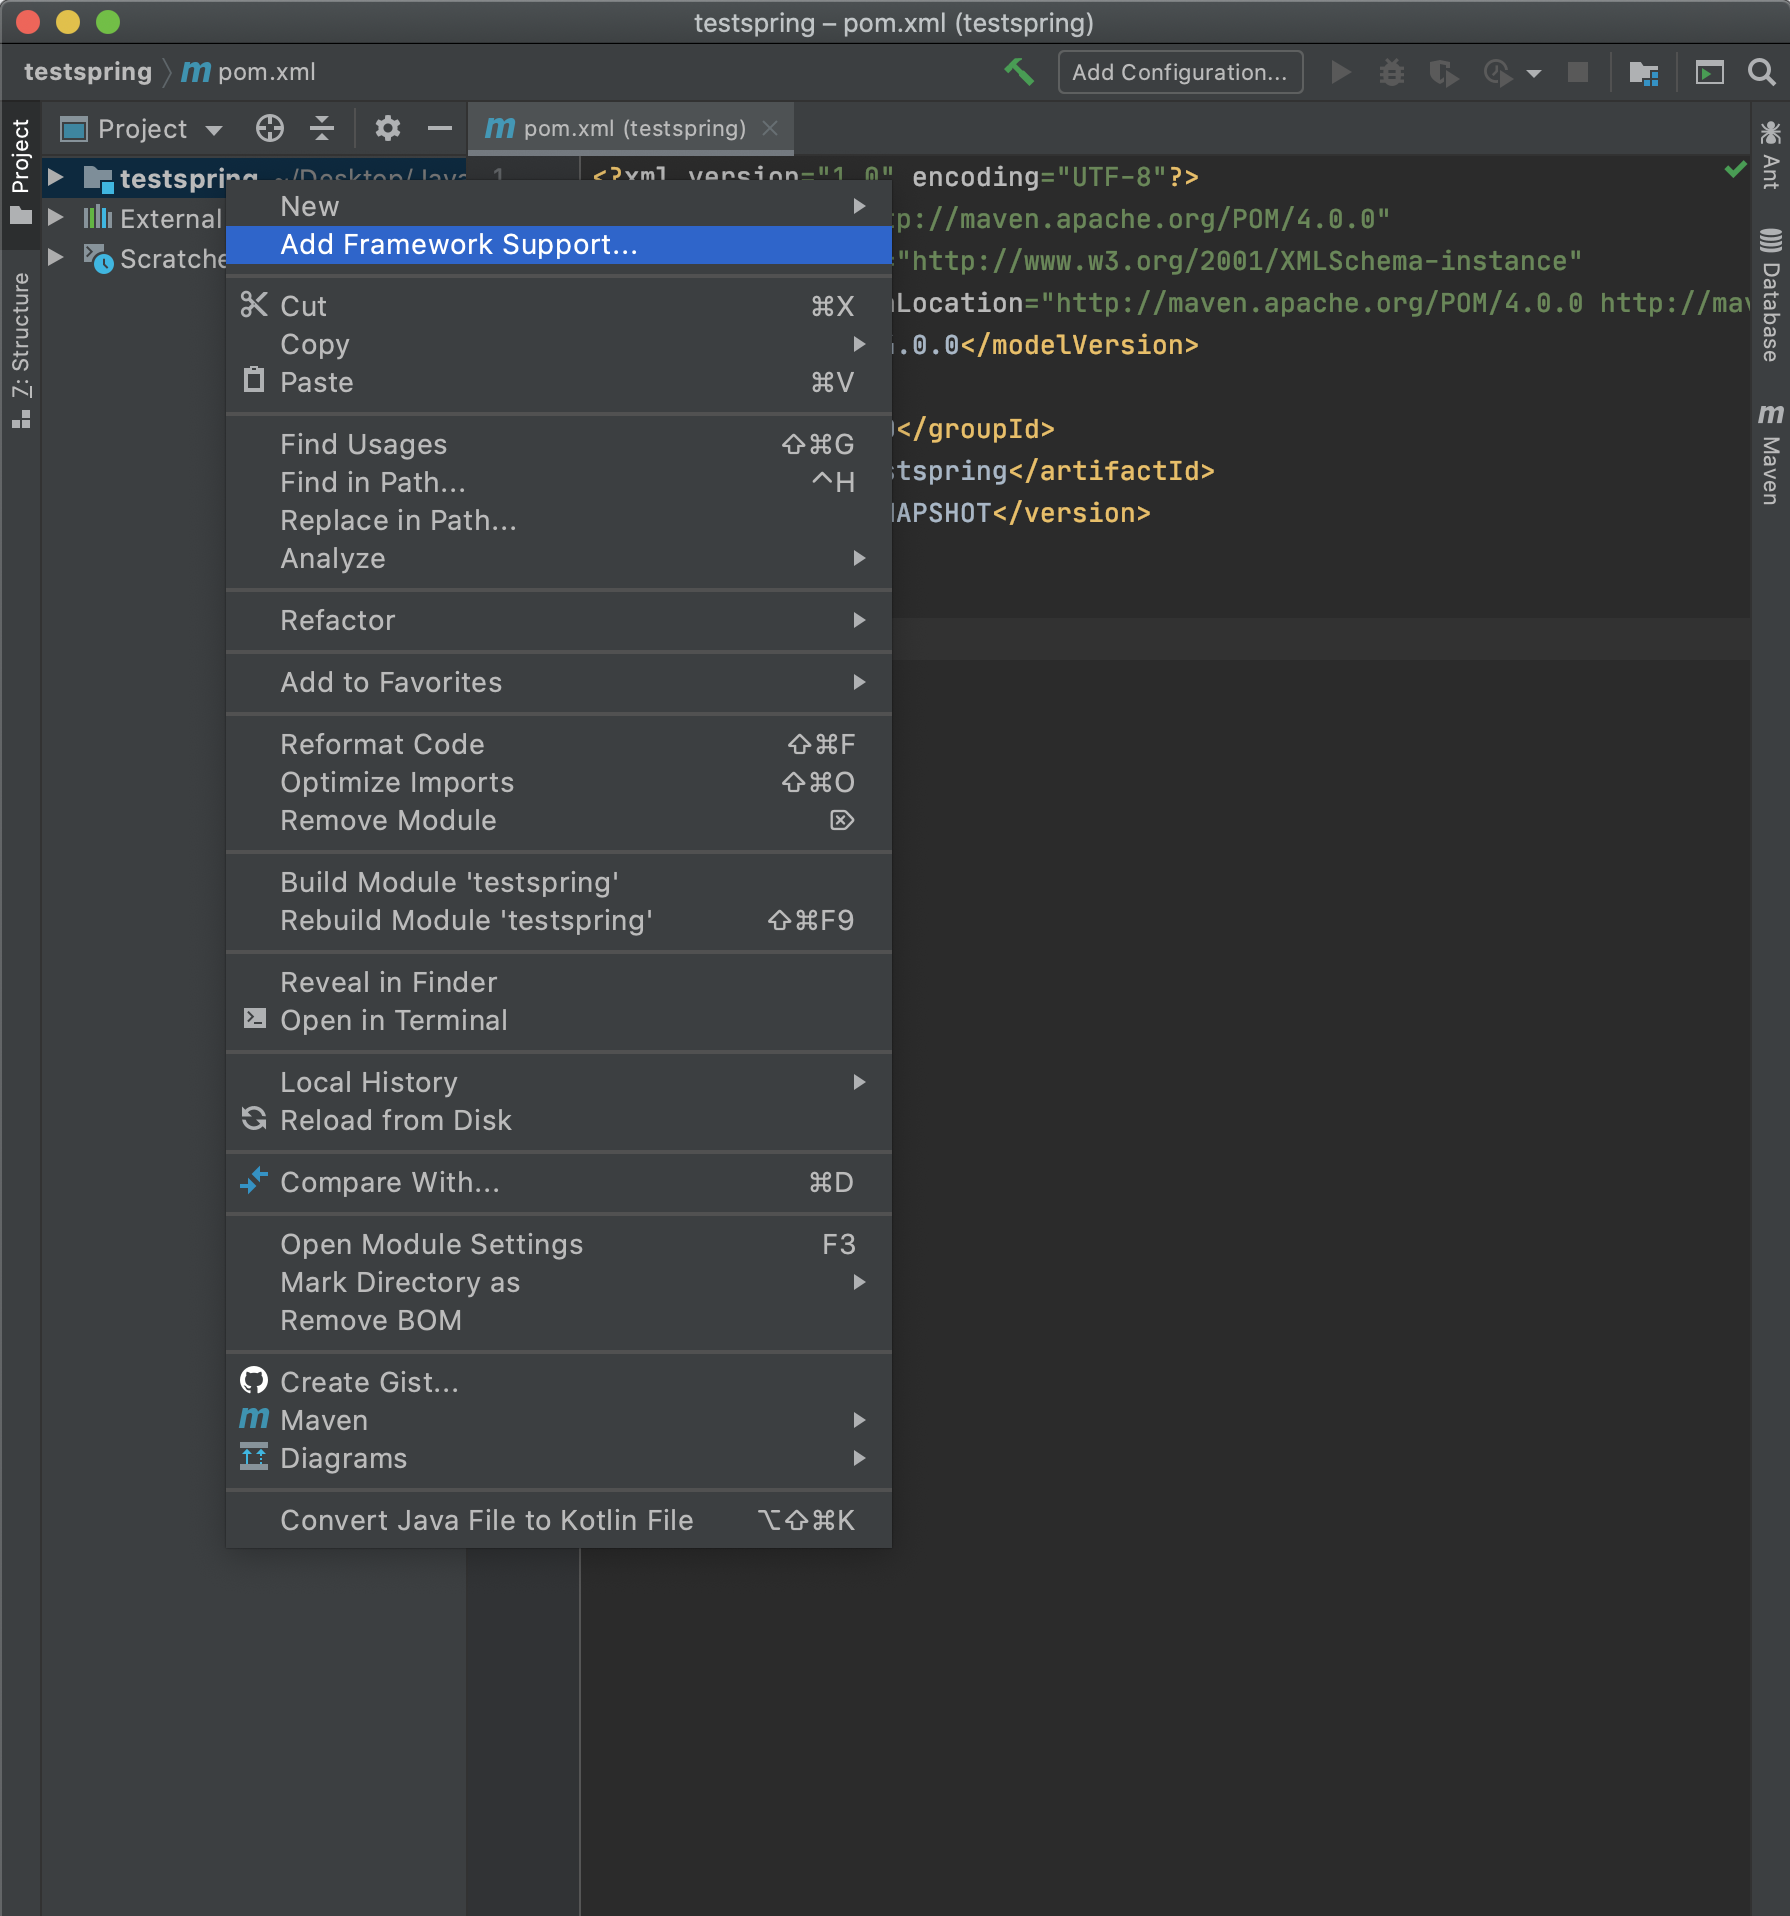Click the Add Configuration button
Viewport: 1790px width, 1916px height.
[1180, 72]
